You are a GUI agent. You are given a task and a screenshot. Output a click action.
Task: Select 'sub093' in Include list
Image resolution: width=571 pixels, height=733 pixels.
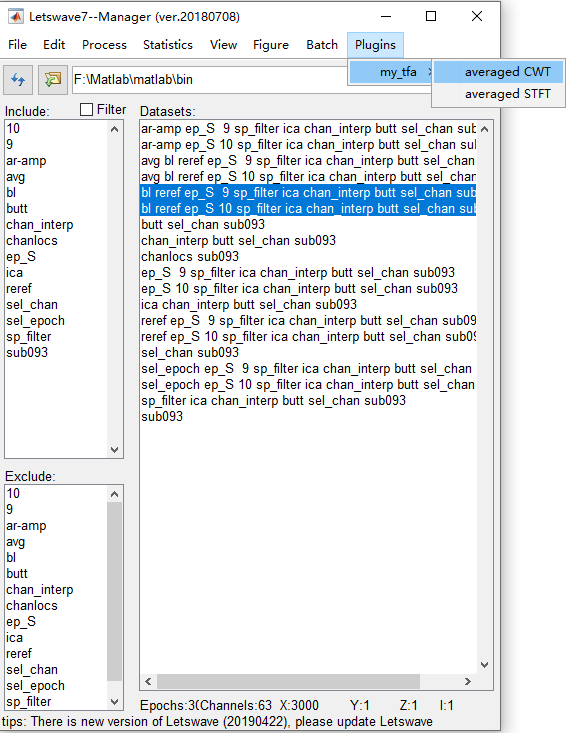coord(56,352)
